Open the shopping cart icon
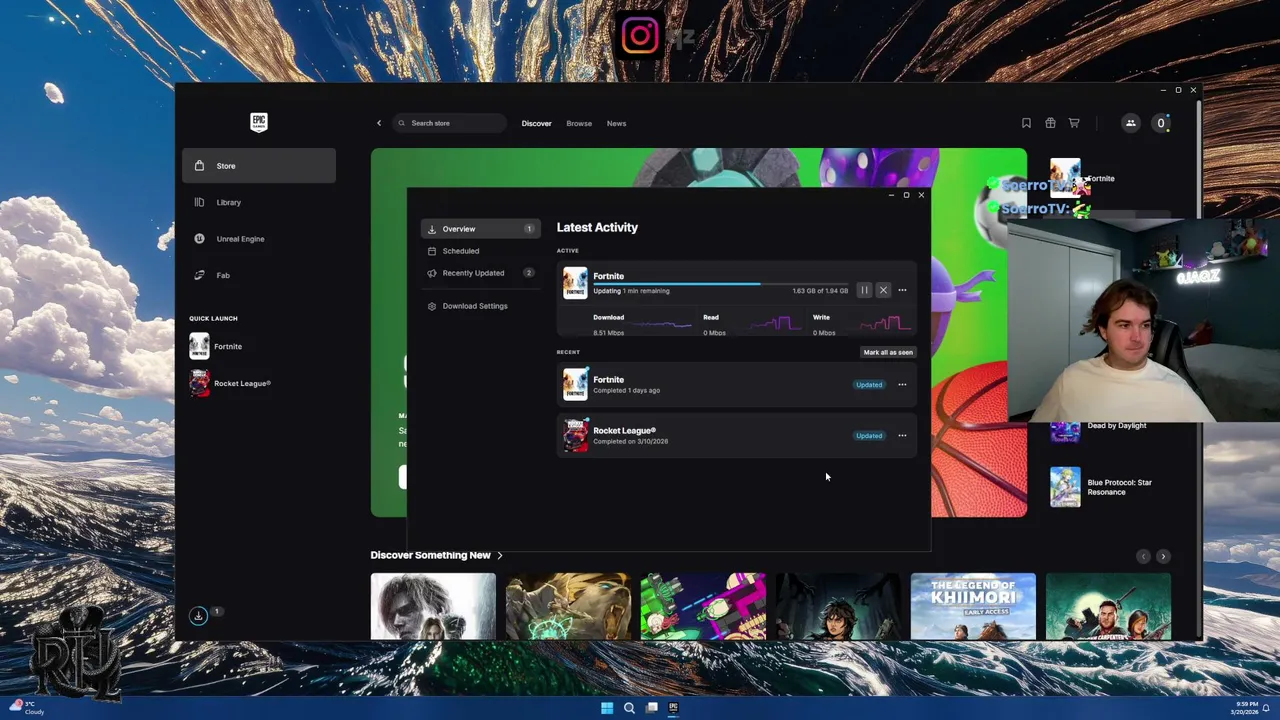The height and width of the screenshot is (720, 1280). coord(1074,123)
